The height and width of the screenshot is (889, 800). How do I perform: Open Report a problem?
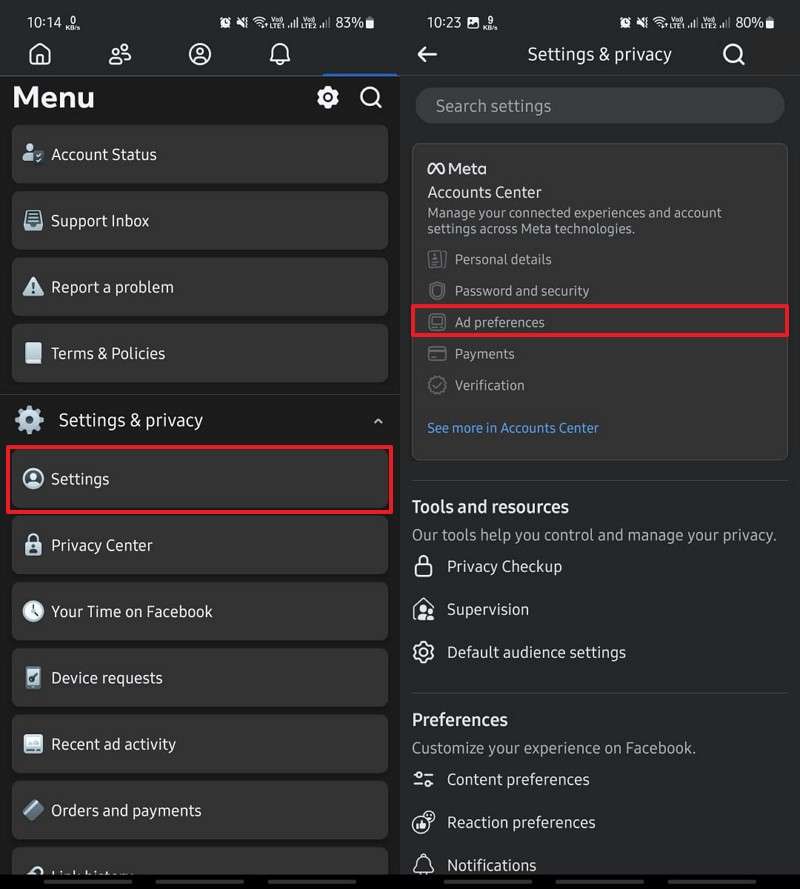[200, 287]
